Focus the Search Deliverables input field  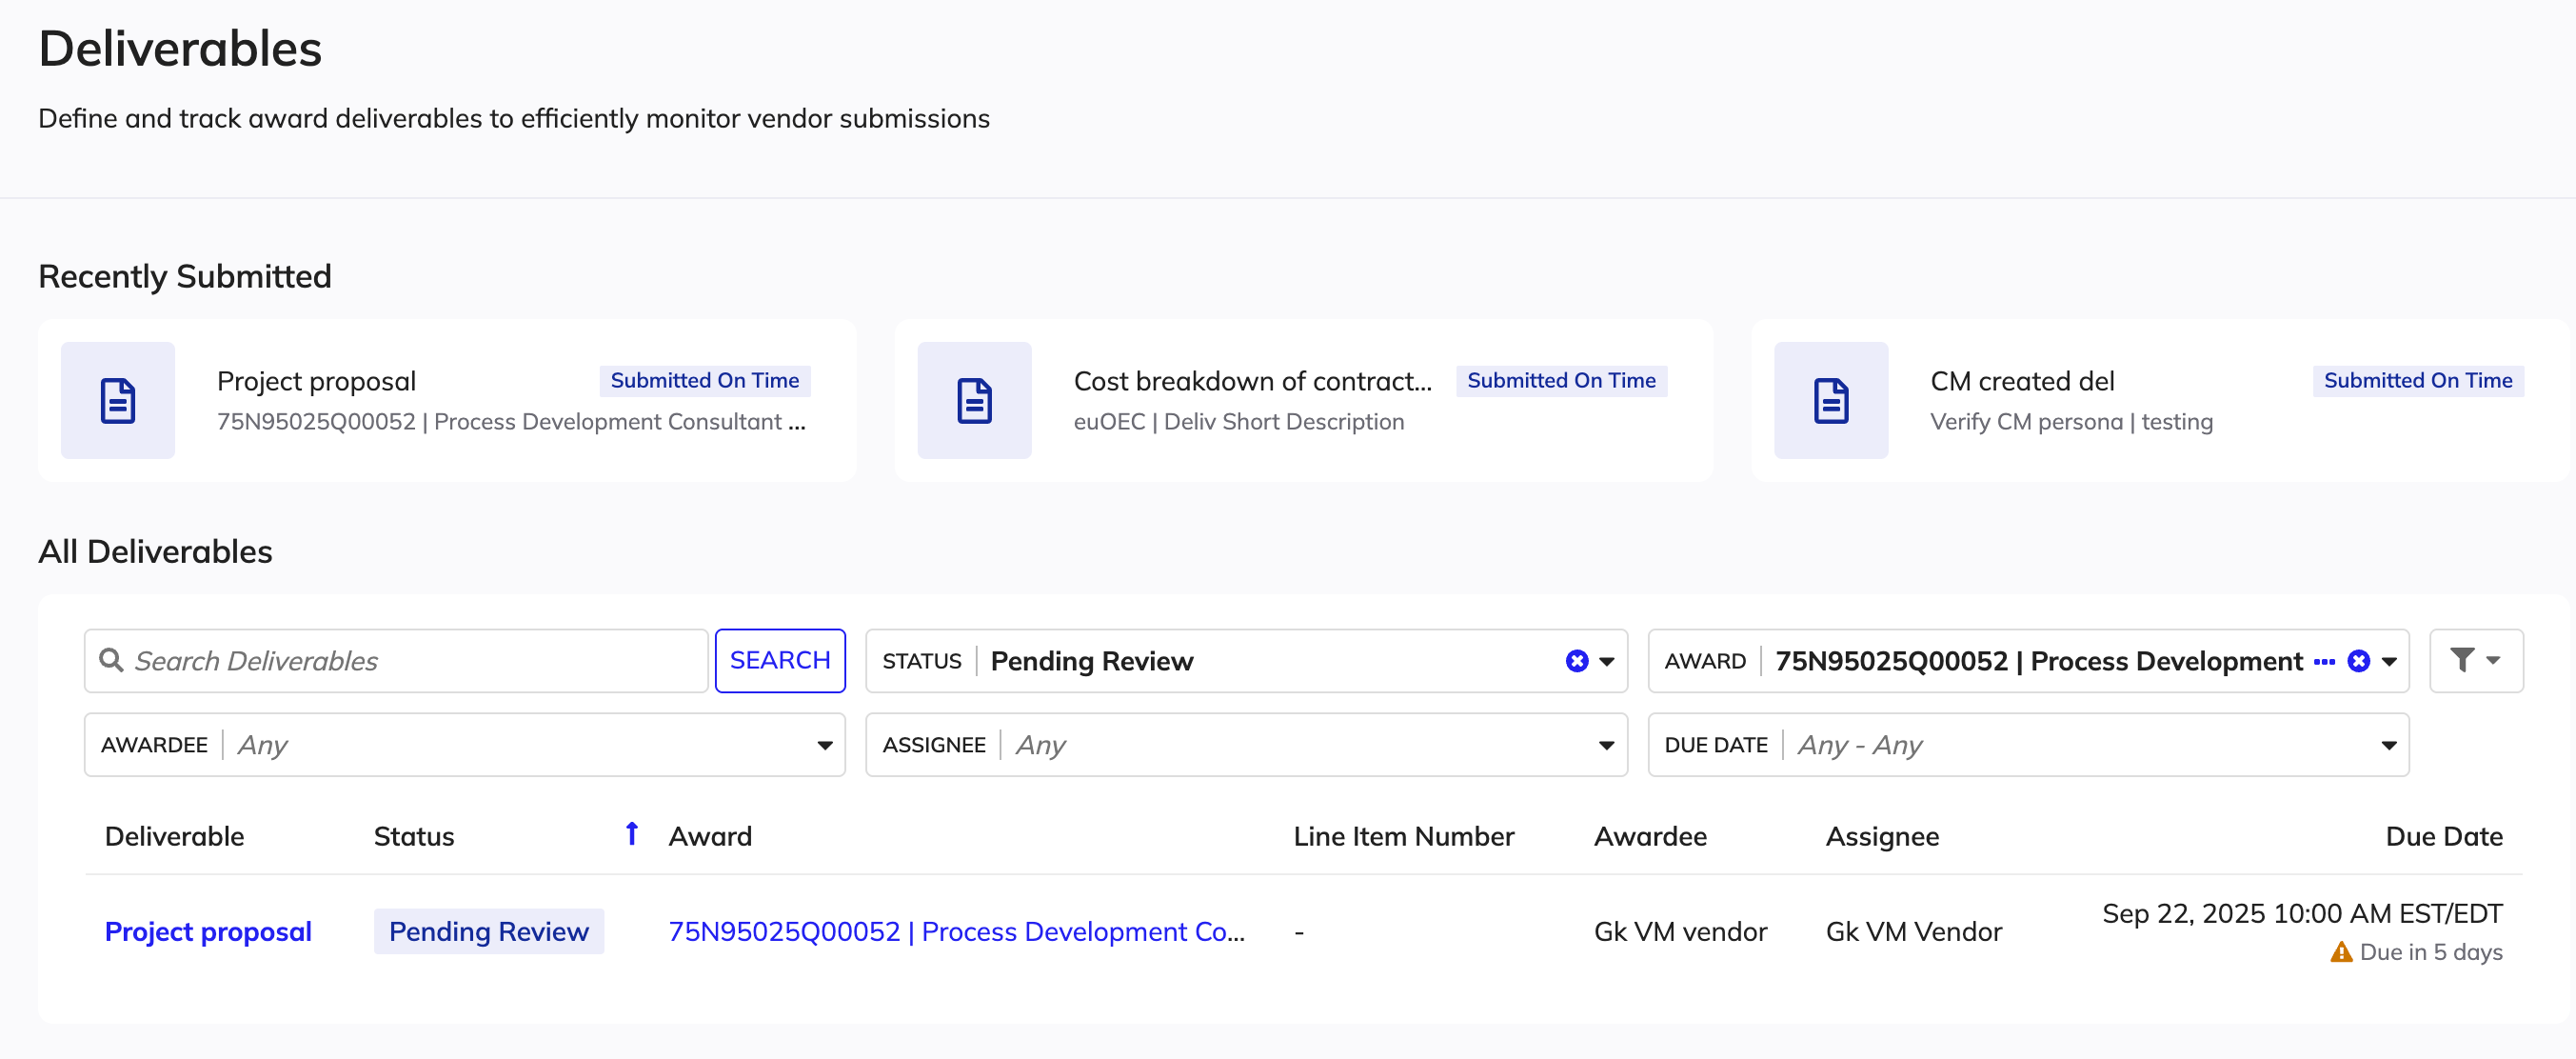[x=396, y=660]
